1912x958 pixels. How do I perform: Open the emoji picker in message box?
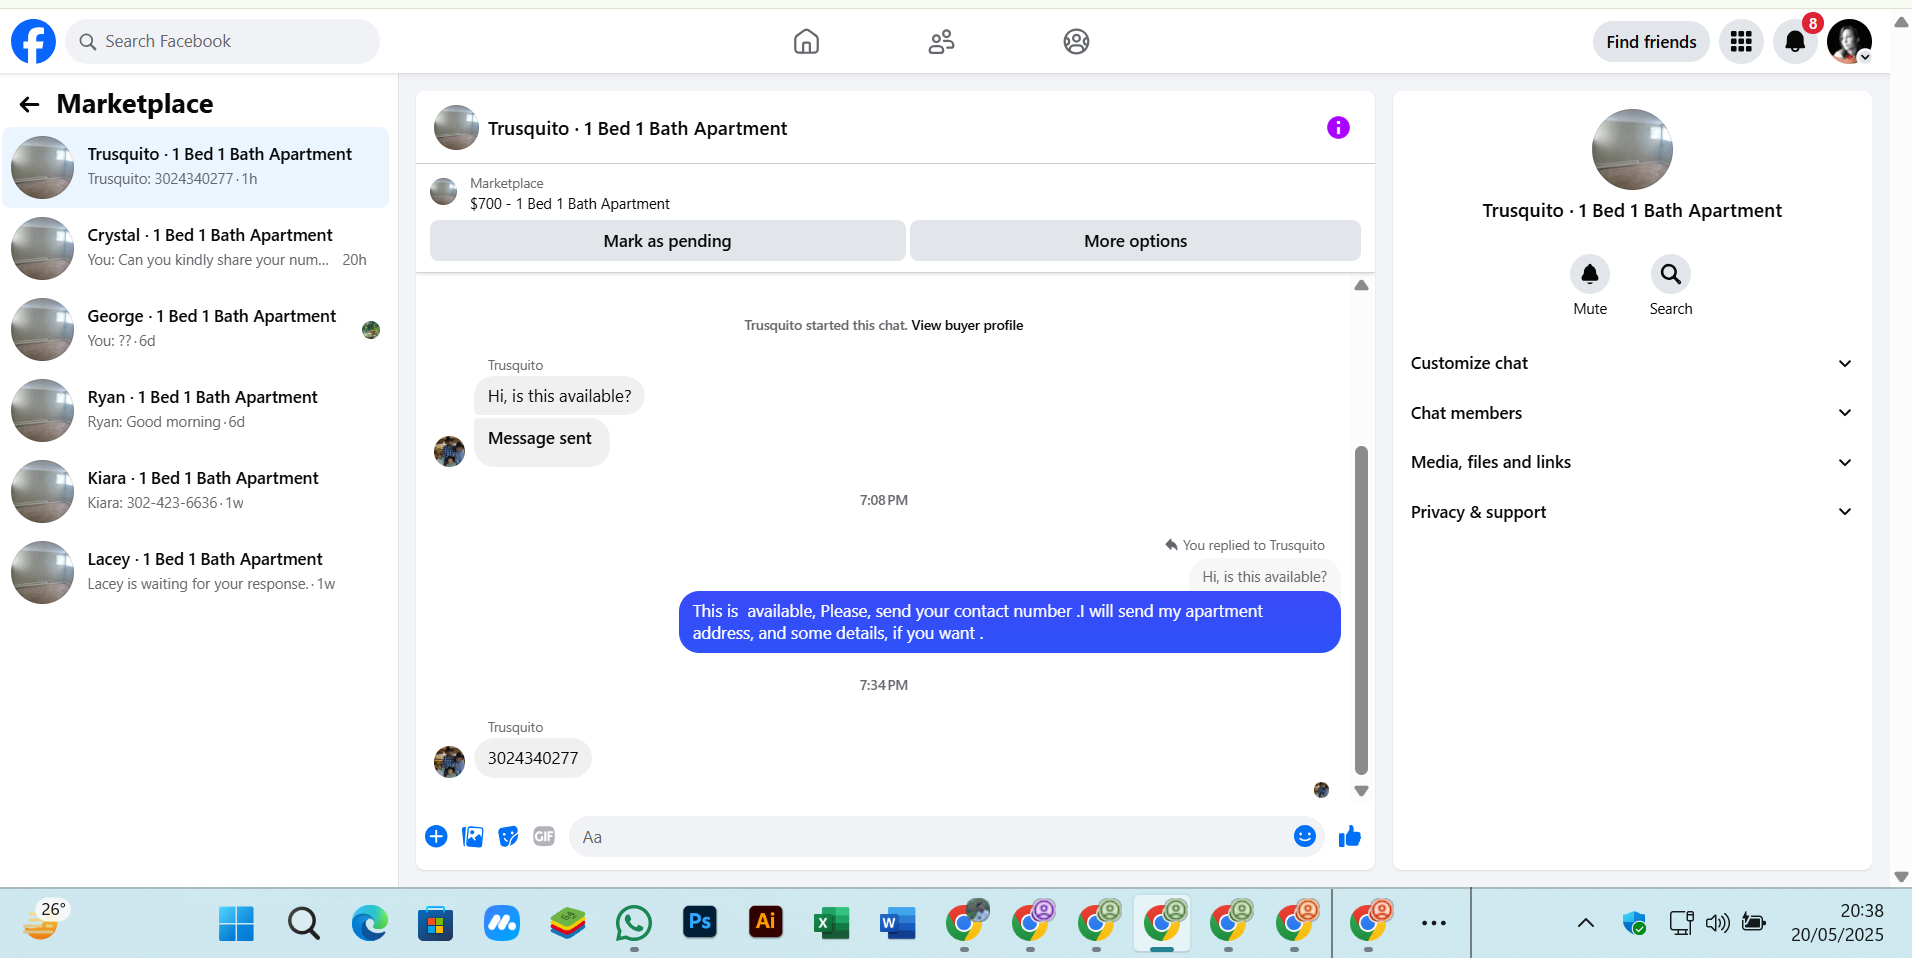1304,836
